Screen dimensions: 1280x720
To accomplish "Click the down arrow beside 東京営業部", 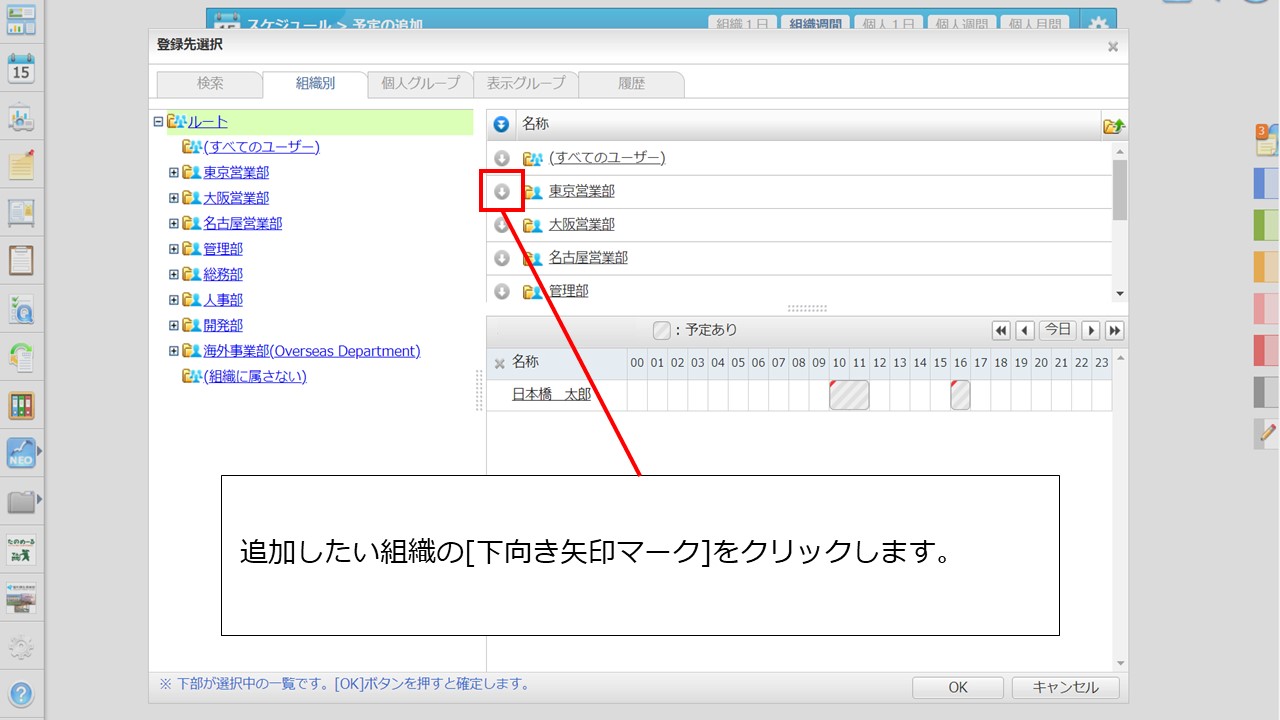I will (x=502, y=191).
